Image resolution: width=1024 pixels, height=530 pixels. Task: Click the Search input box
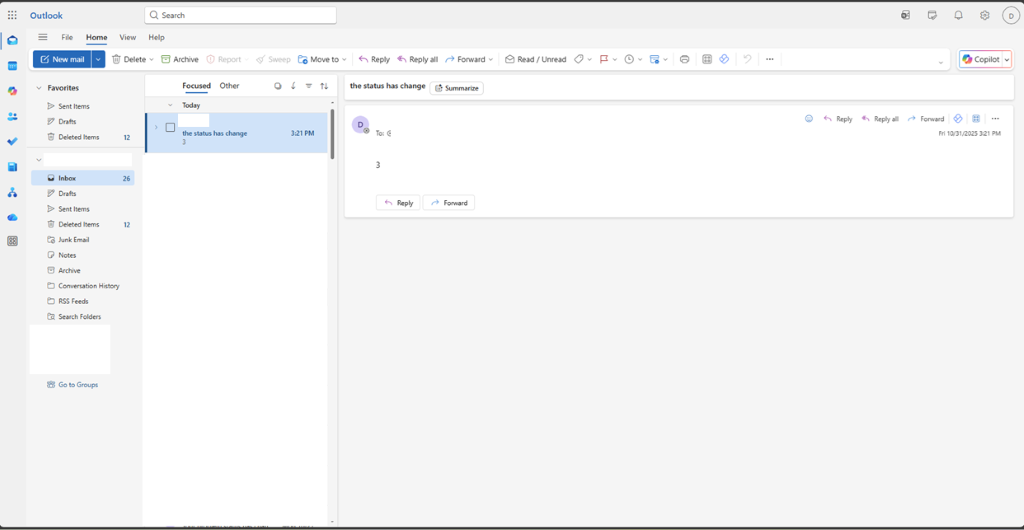tap(240, 15)
